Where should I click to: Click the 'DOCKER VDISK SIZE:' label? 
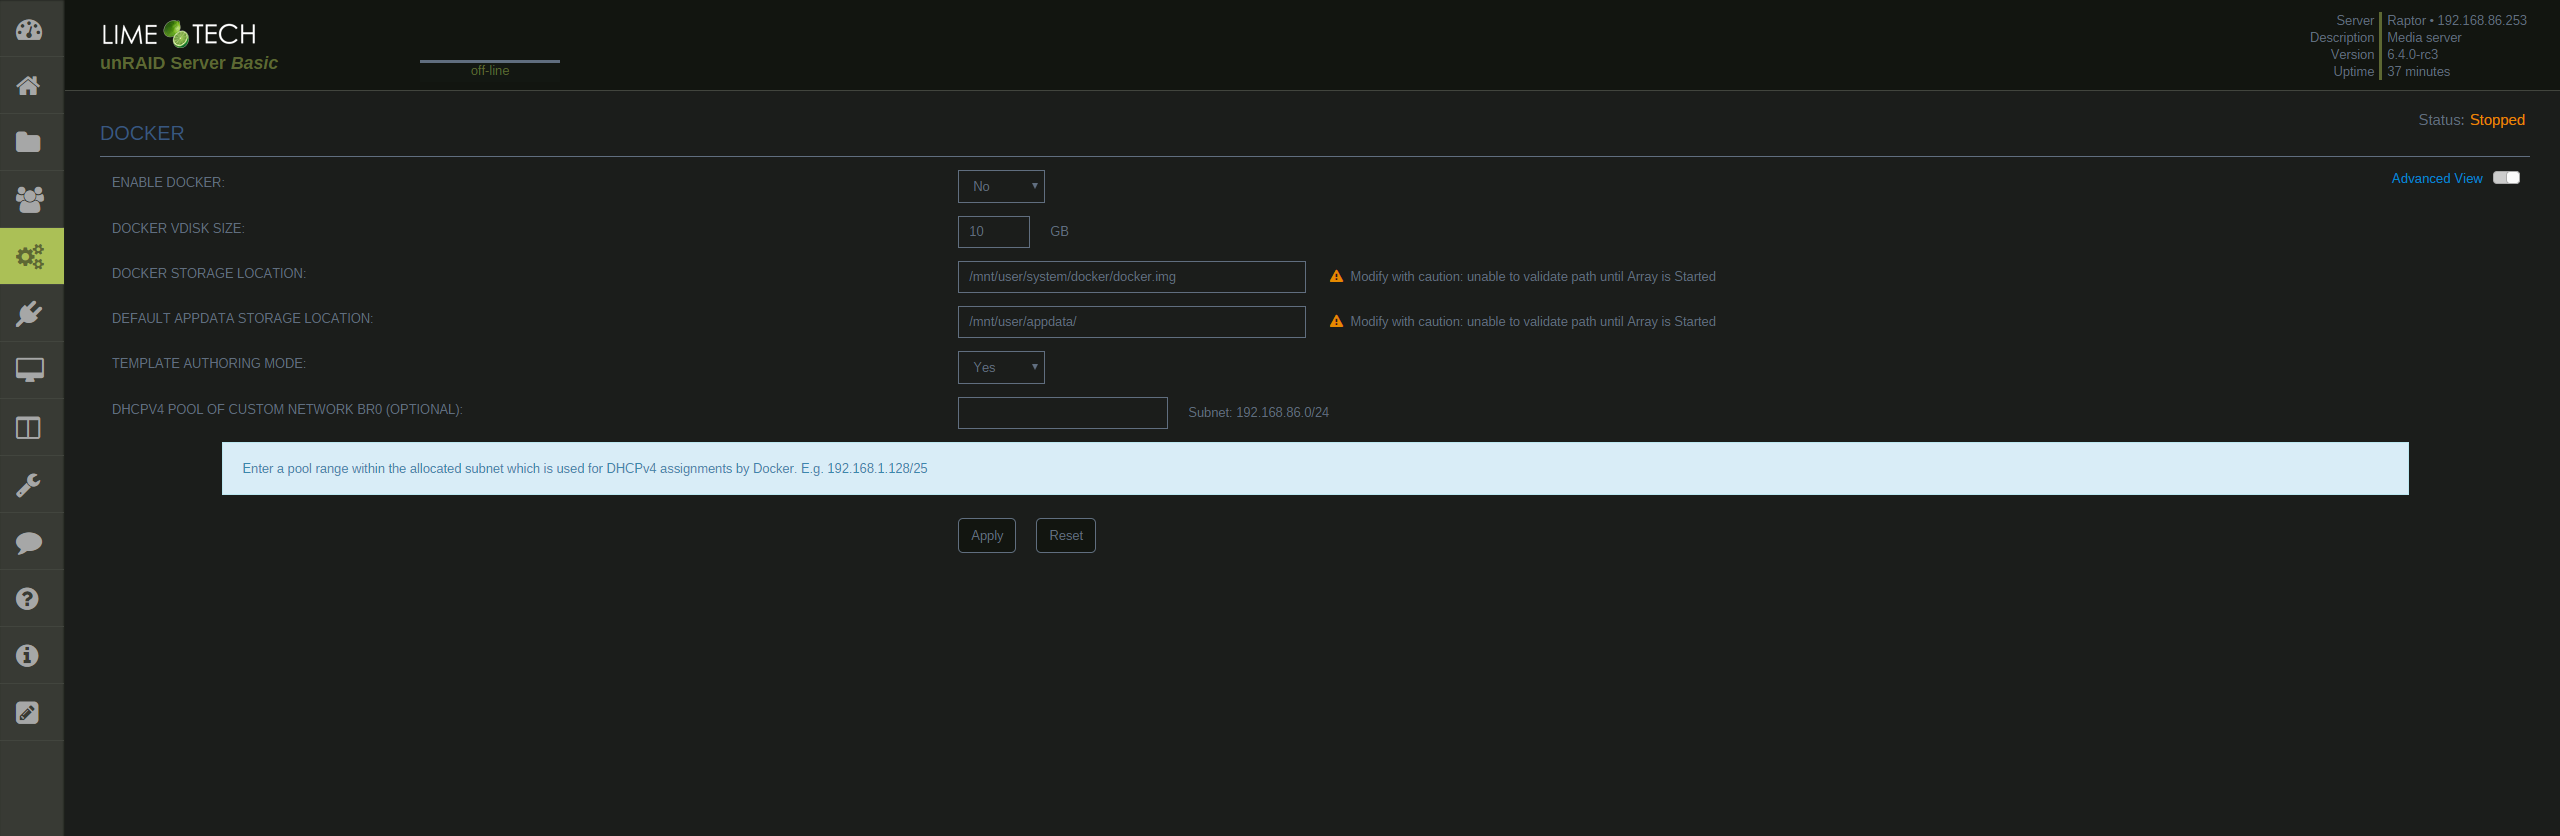pyautogui.click(x=178, y=229)
